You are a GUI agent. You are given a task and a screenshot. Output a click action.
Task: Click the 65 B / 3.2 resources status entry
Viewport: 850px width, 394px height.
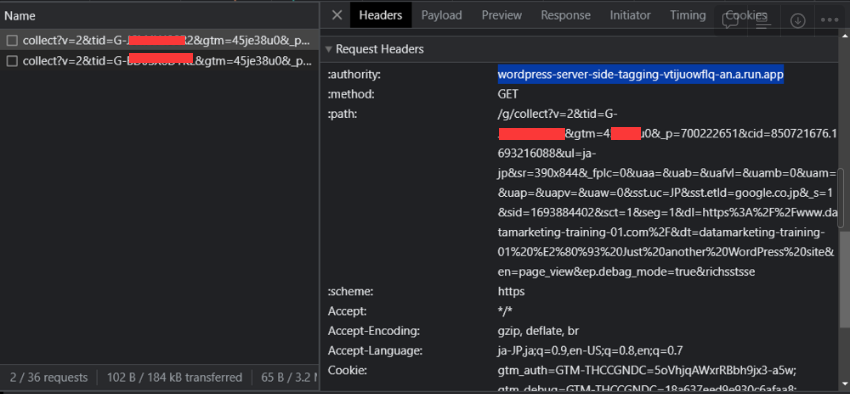(x=289, y=377)
